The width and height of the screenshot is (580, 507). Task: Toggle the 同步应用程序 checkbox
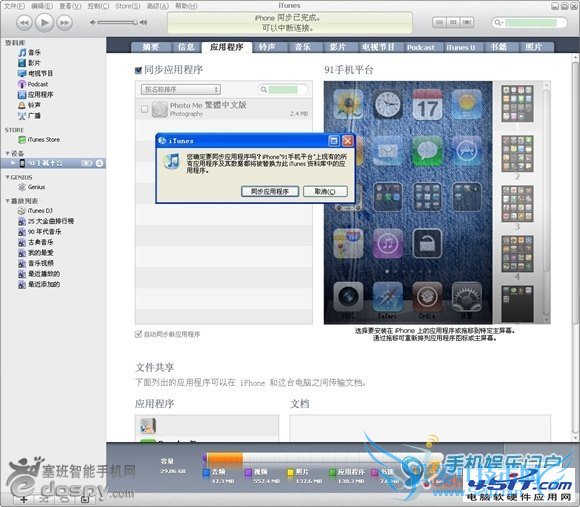coord(138,70)
